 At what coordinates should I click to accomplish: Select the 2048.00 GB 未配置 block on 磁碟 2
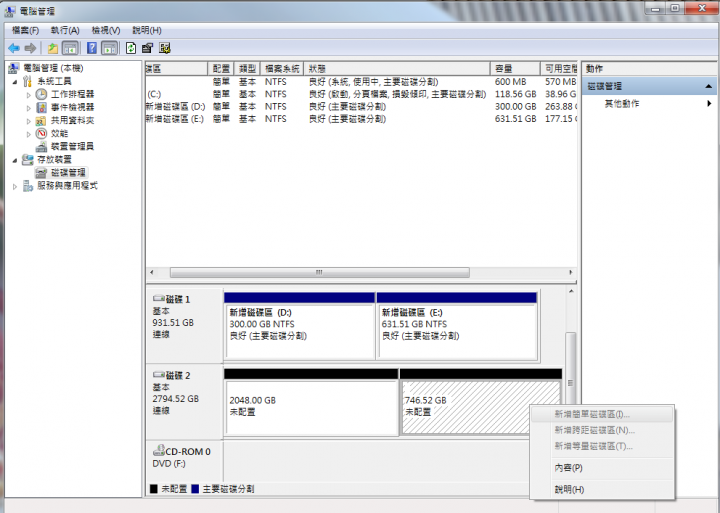(311, 402)
